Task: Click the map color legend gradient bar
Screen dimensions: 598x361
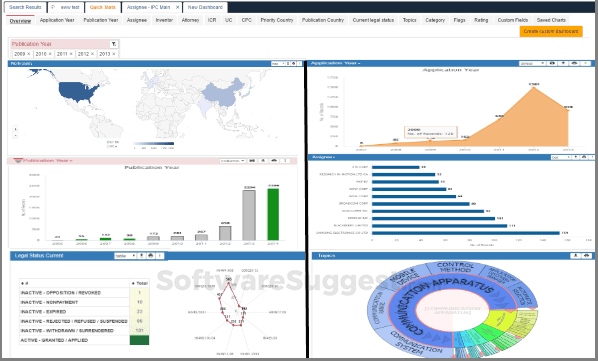Action: (x=153, y=144)
